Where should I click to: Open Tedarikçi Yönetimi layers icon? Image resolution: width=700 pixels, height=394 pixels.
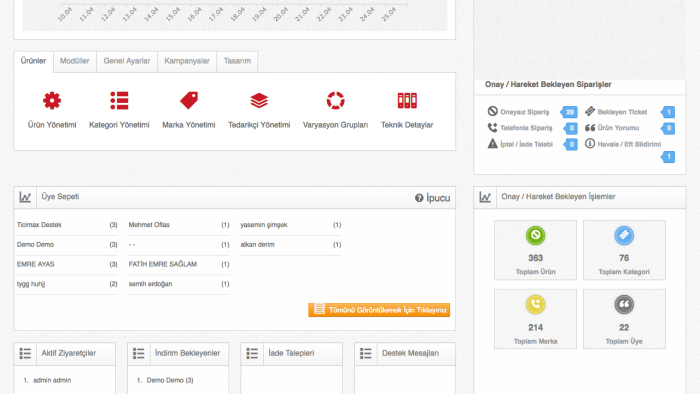(259, 101)
